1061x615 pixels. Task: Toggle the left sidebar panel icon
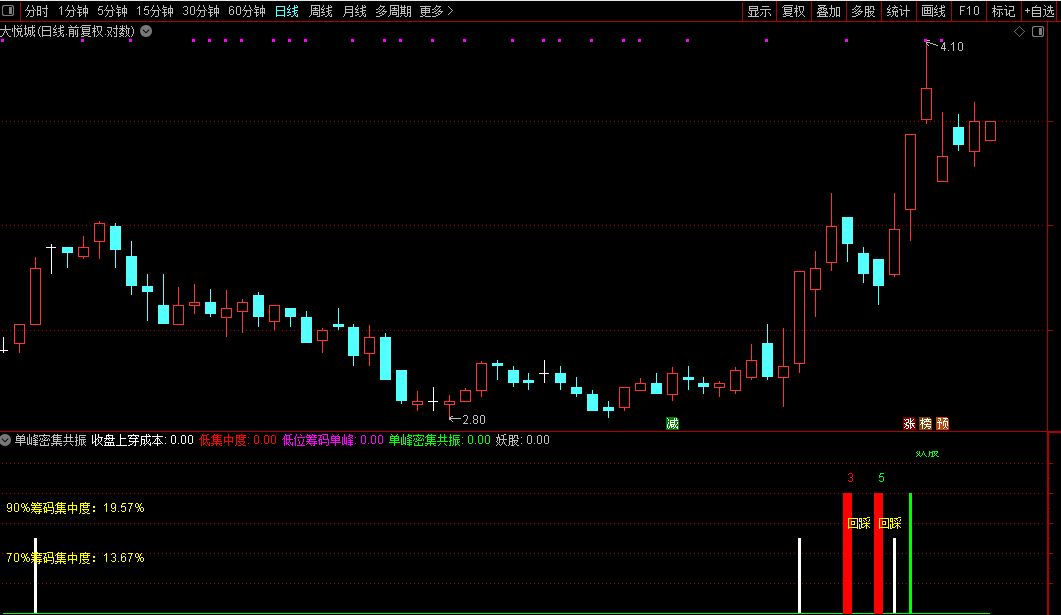8,11
